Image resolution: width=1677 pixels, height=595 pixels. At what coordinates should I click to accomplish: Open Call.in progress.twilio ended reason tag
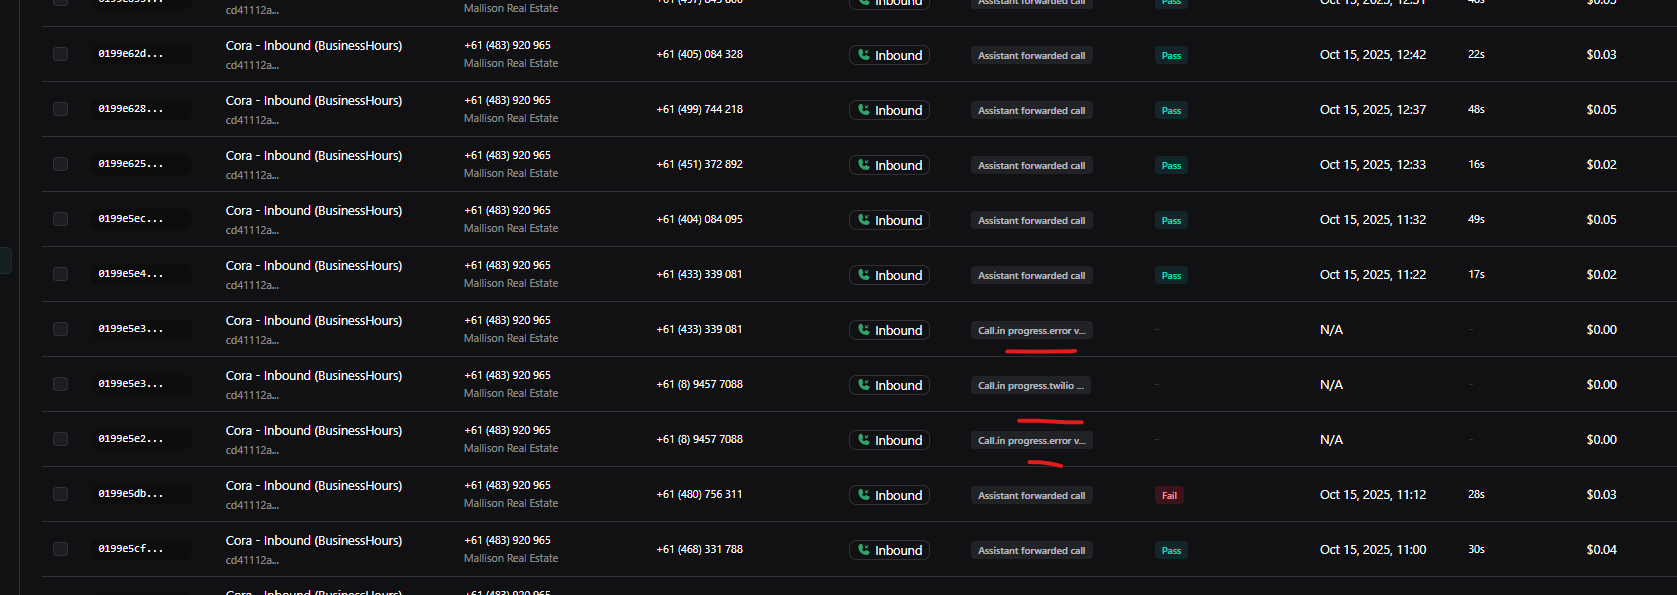coord(1031,385)
